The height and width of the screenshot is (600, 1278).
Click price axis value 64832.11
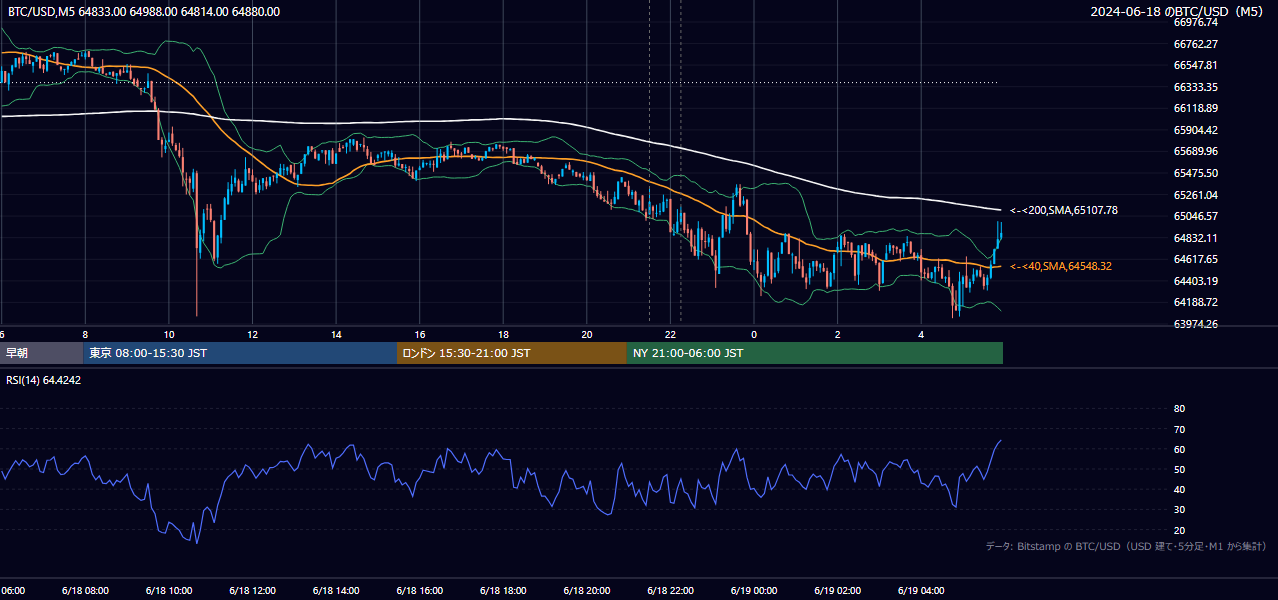tap(1196, 238)
